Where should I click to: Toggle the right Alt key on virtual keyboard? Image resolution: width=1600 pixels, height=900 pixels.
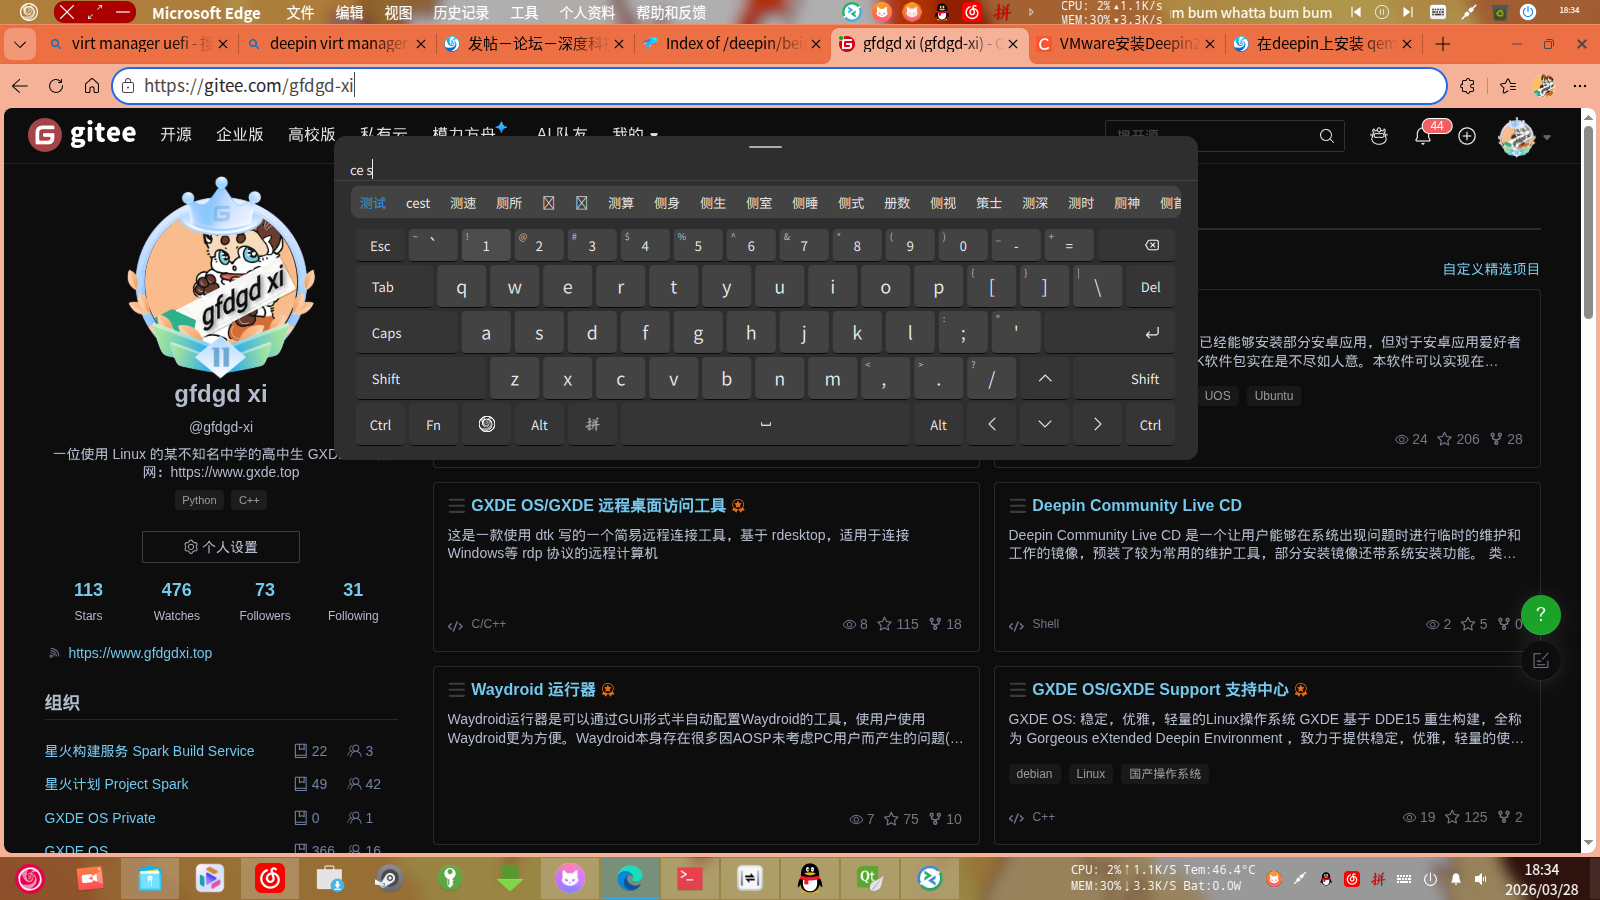(938, 425)
